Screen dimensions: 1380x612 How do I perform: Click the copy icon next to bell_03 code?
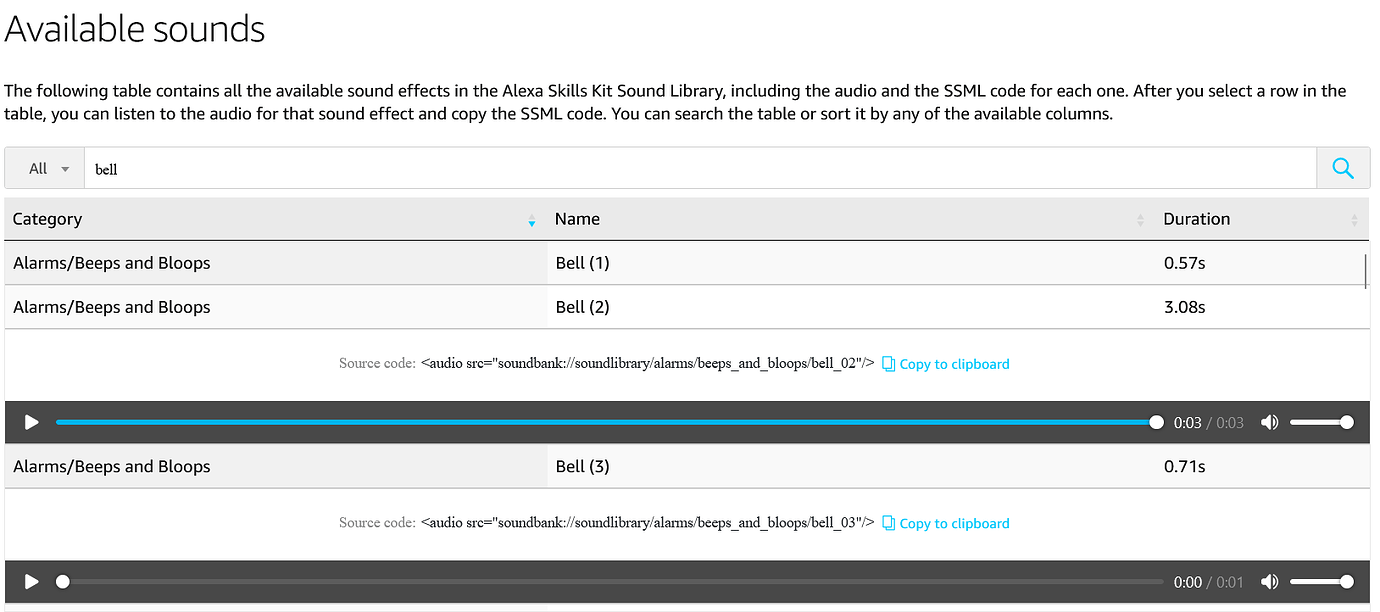(888, 522)
